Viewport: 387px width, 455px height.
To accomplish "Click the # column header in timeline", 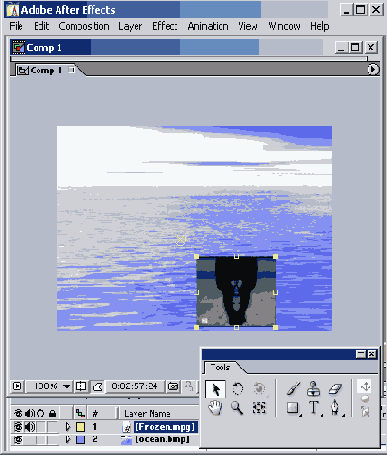I will tap(95, 414).
